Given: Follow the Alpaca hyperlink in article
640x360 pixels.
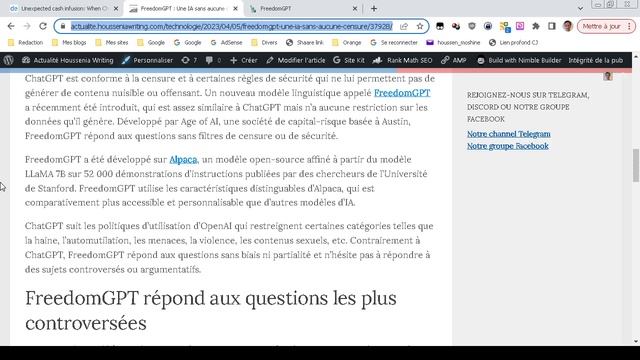Looking at the screenshot, I should pos(183,160).
